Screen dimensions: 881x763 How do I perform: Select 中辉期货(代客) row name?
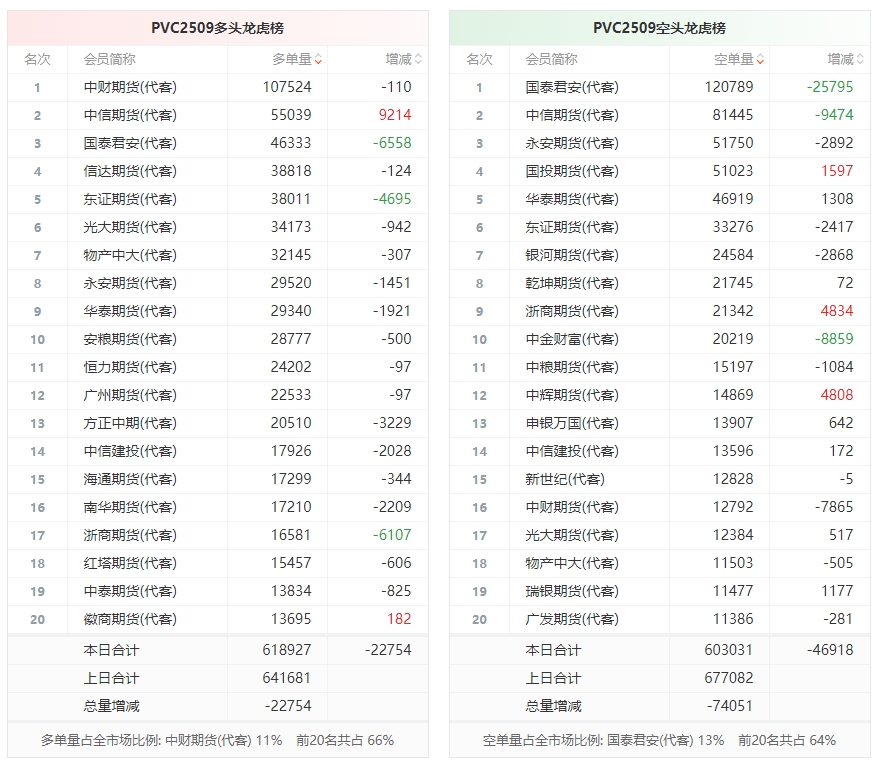point(572,395)
